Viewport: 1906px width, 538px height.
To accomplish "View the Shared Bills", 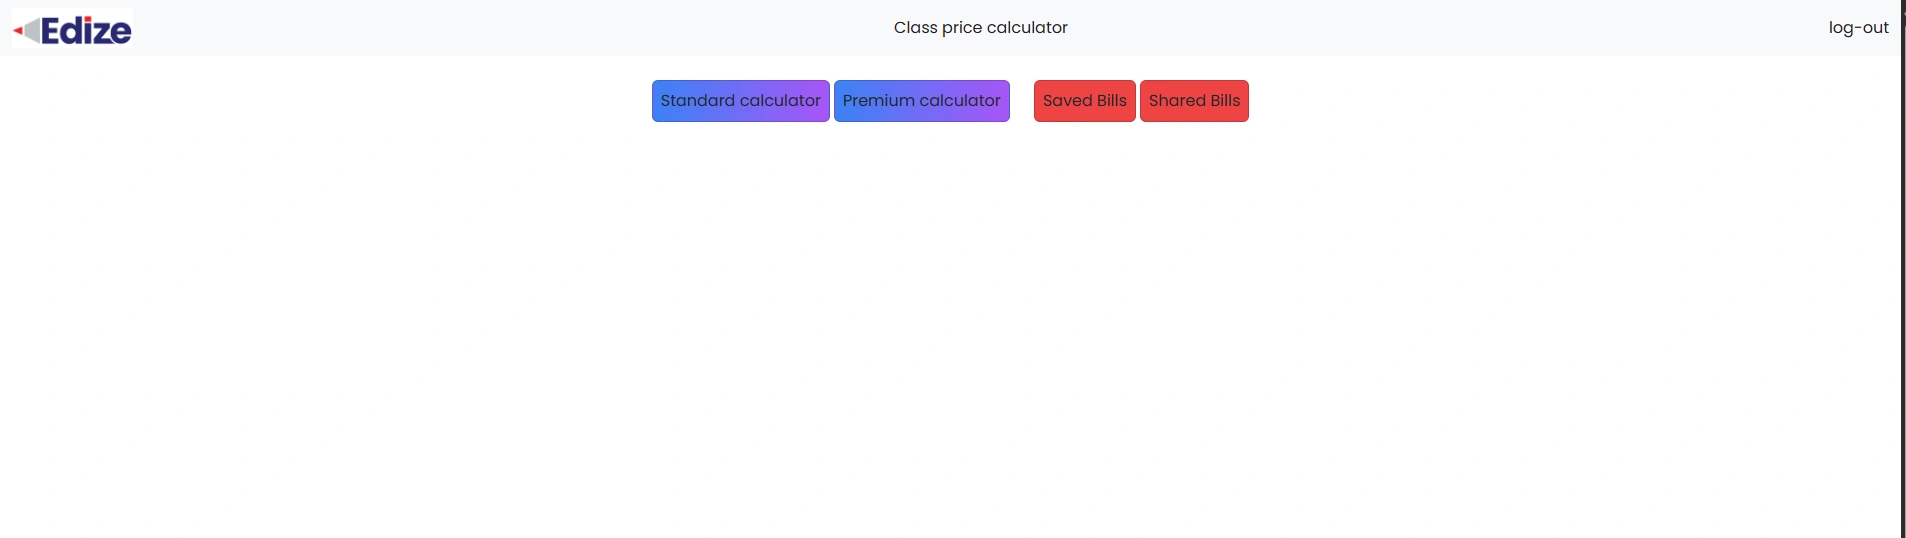I will point(1194,101).
